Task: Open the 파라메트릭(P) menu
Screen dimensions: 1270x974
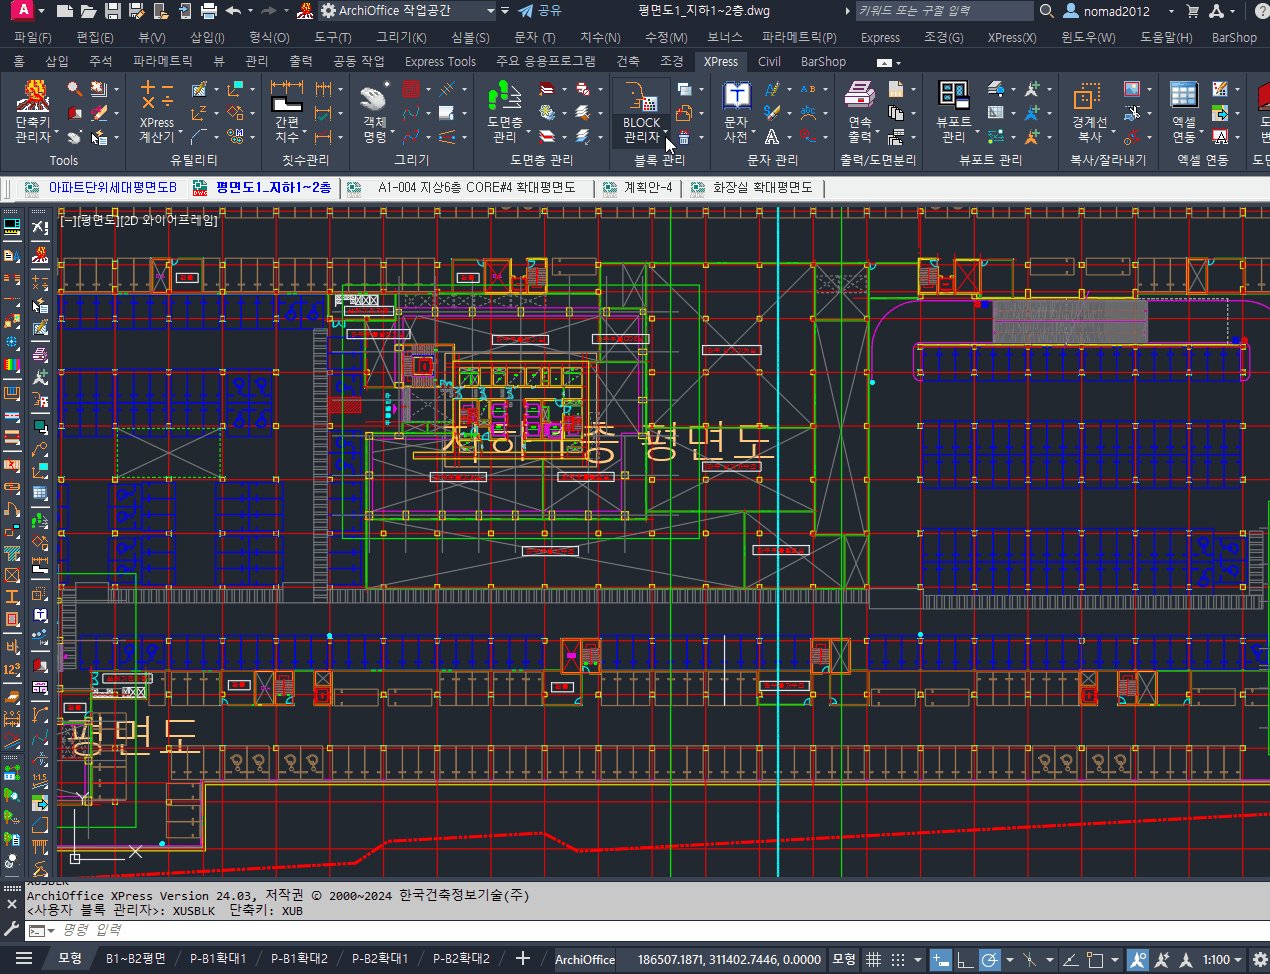Action: [798, 37]
